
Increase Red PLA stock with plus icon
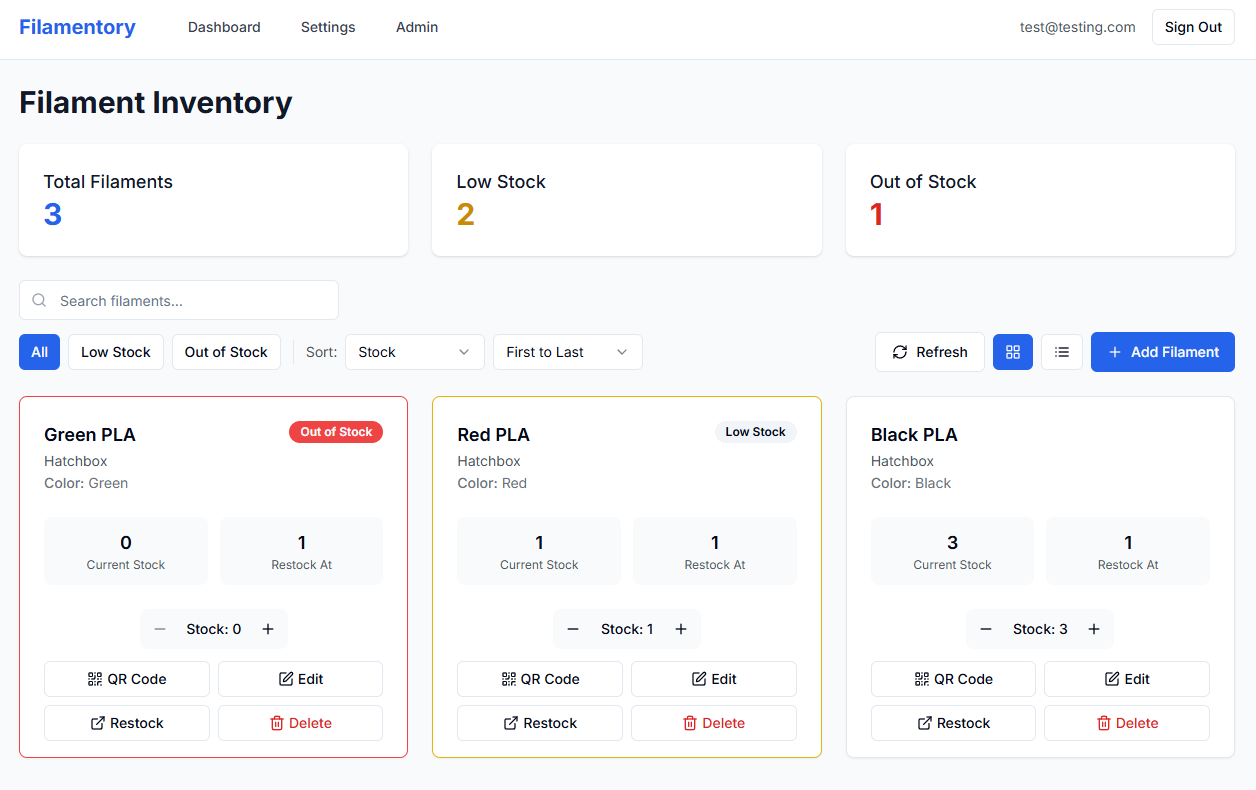681,629
